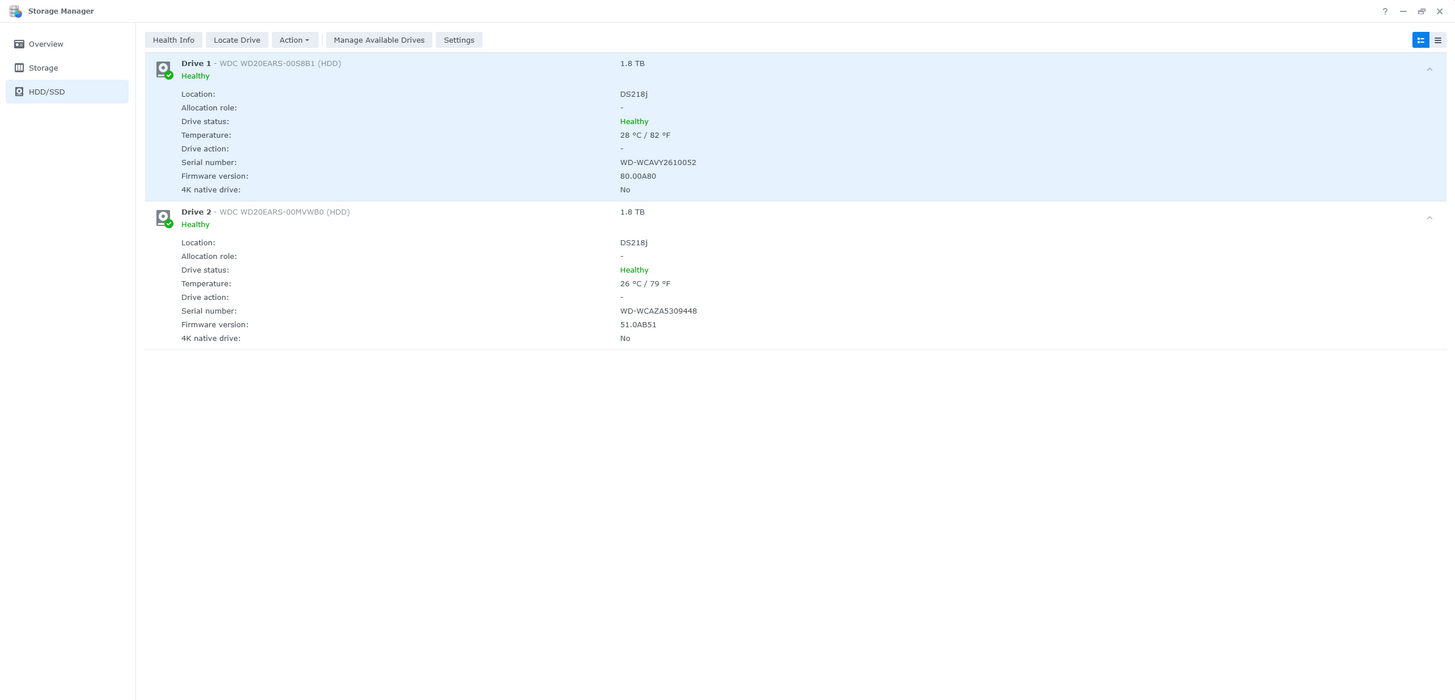
Task: Collapse the Drive 2 details panel
Action: [1429, 217]
